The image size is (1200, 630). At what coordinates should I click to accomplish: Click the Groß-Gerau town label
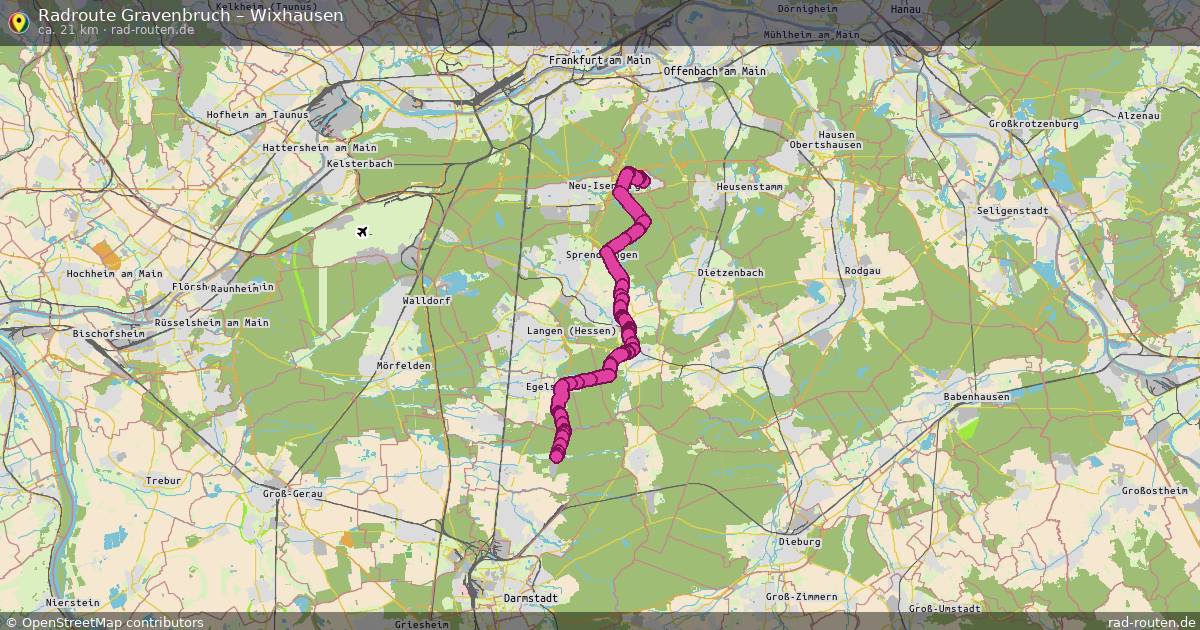pyautogui.click(x=290, y=493)
